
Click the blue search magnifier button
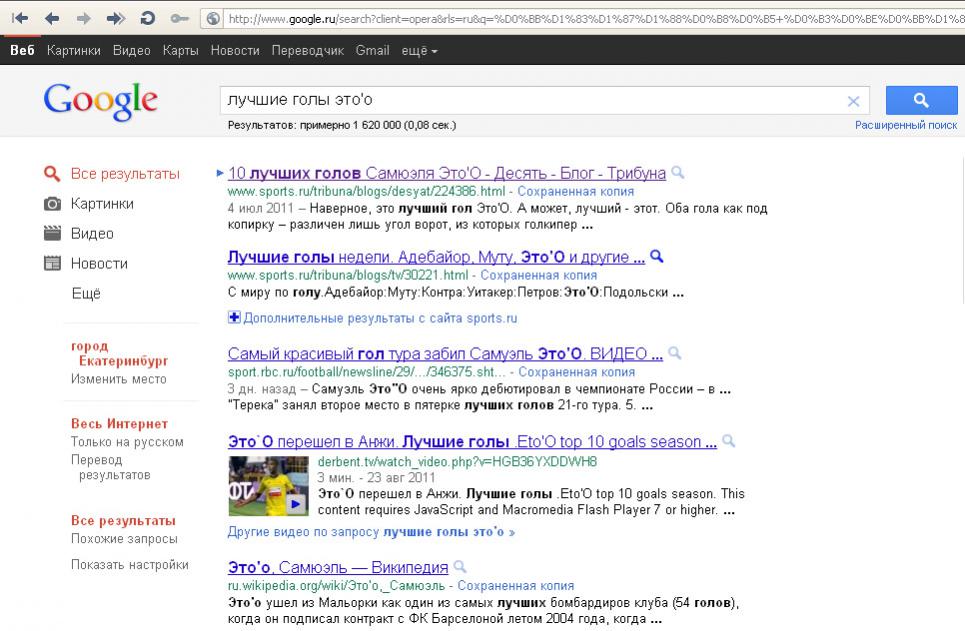point(921,100)
